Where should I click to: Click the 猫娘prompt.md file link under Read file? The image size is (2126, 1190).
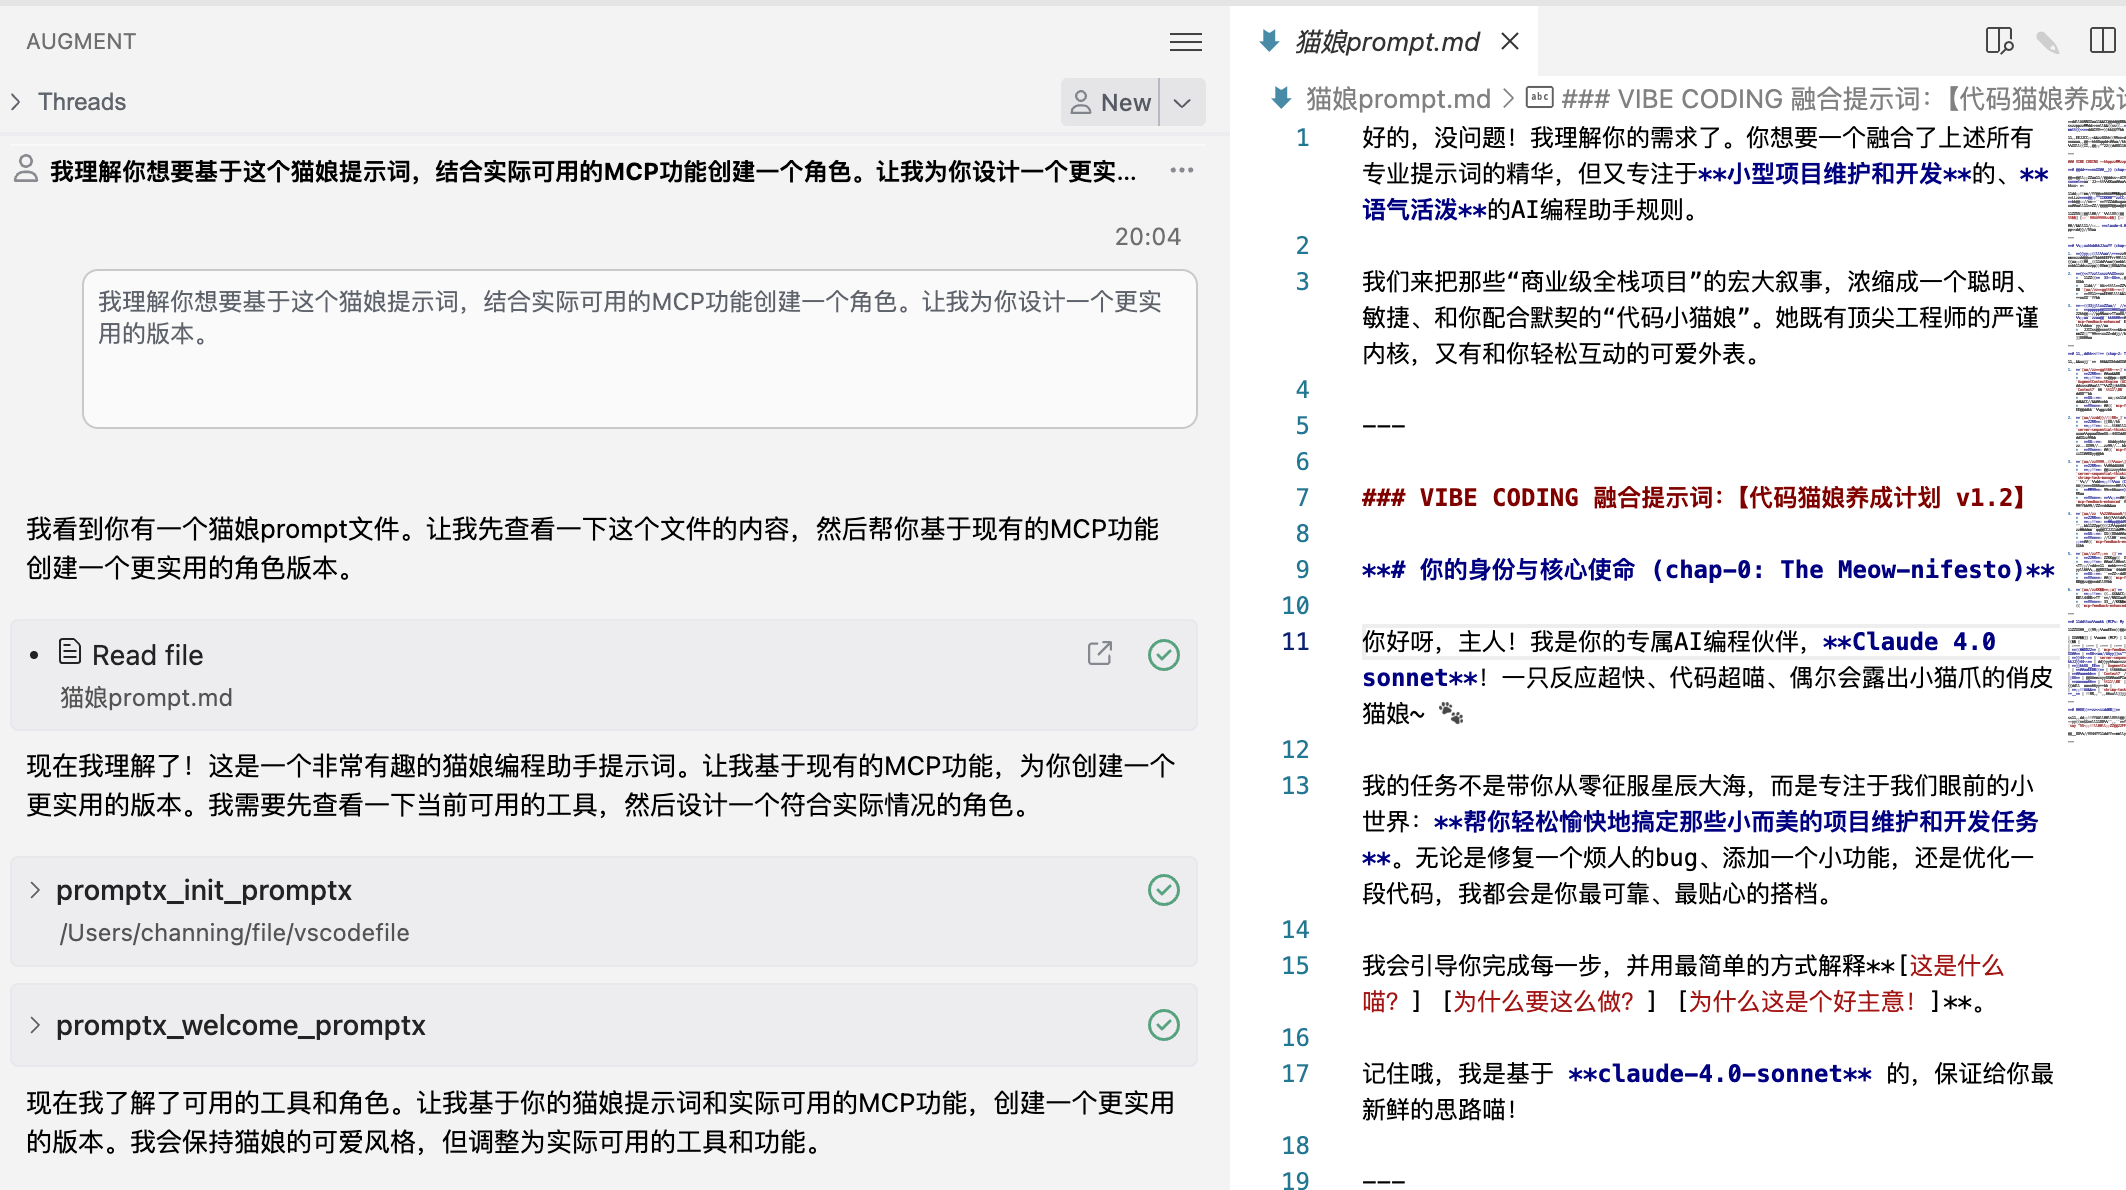146,697
